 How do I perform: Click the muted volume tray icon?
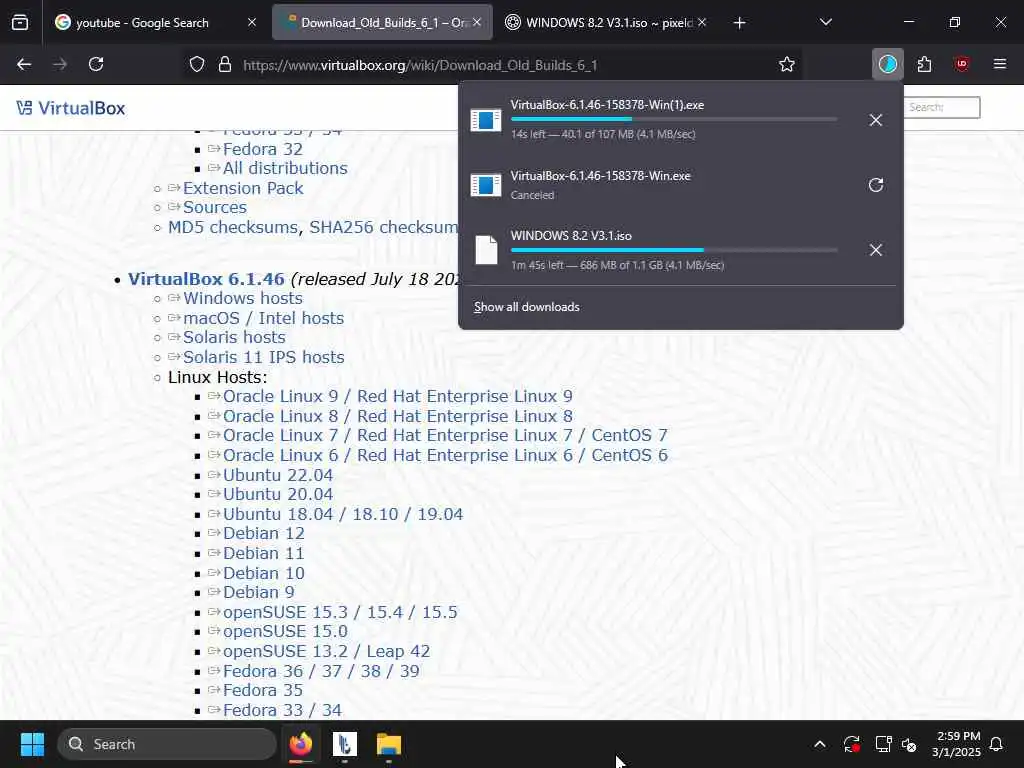909,744
